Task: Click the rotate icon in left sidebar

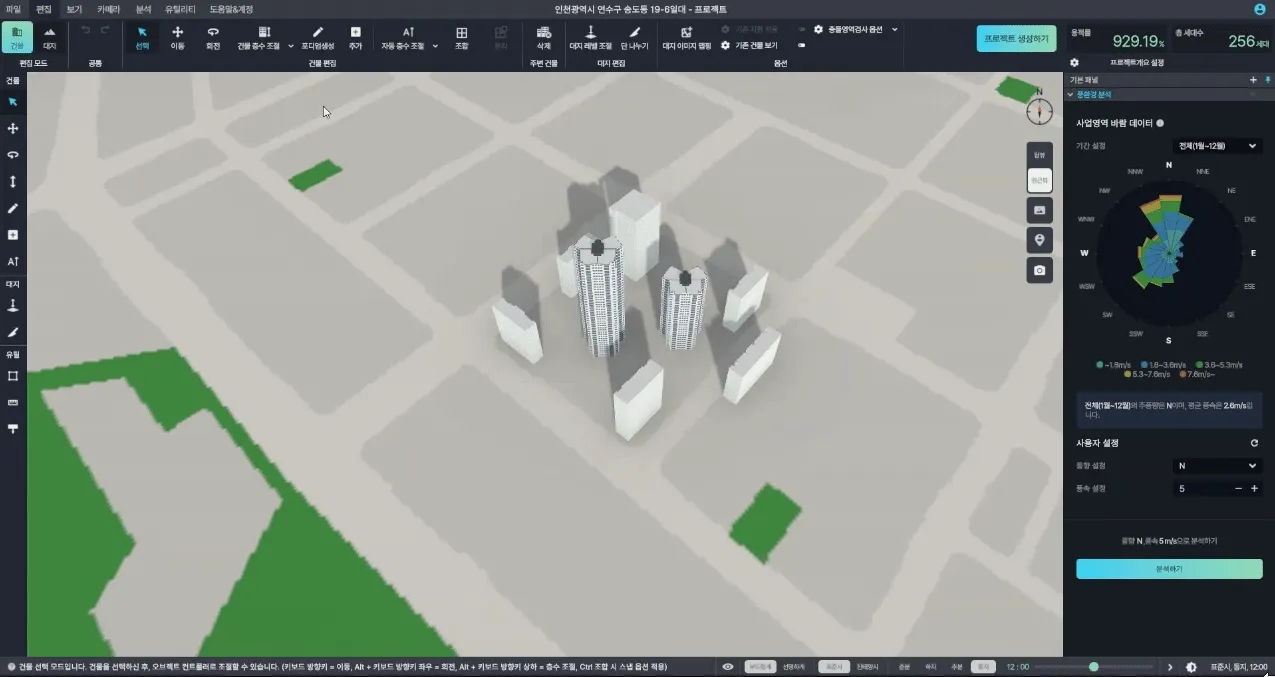Action: pyautogui.click(x=13, y=155)
